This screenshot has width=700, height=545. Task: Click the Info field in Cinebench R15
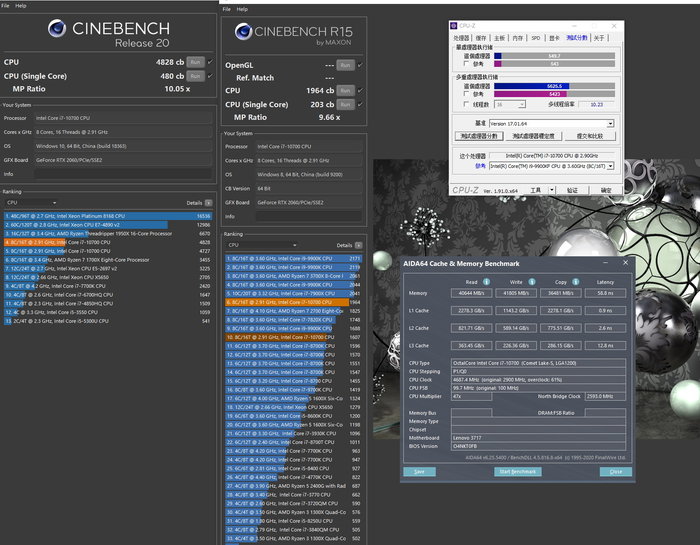(x=308, y=216)
